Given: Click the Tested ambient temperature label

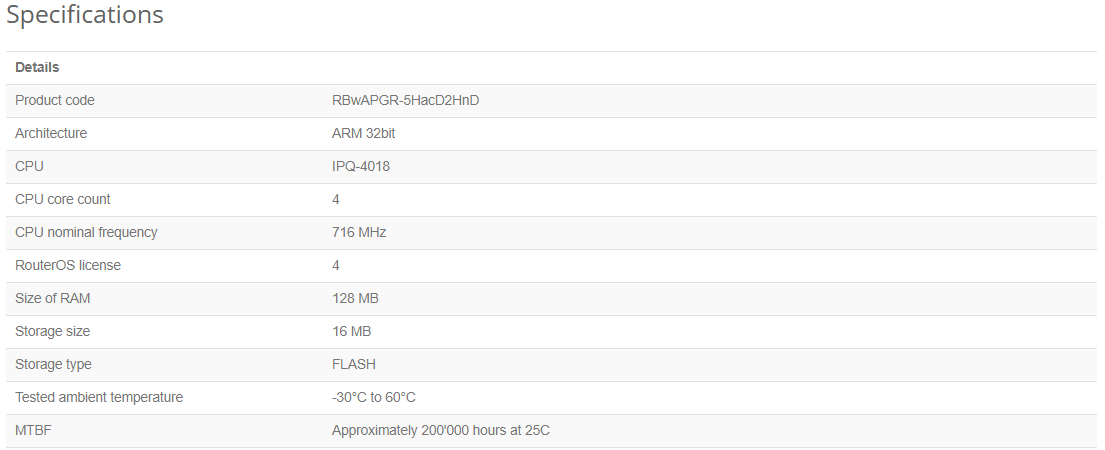Looking at the screenshot, I should point(99,397).
